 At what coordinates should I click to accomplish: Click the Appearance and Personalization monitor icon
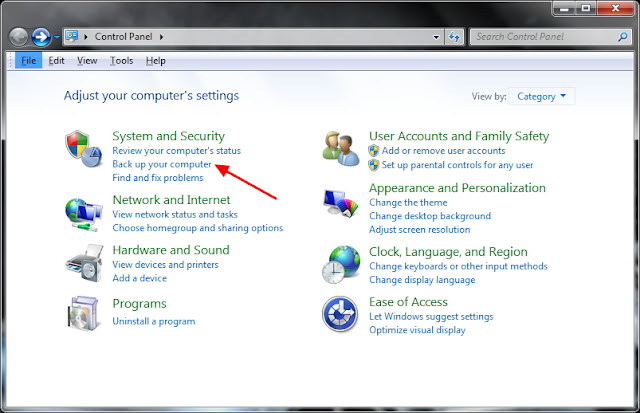(x=340, y=204)
